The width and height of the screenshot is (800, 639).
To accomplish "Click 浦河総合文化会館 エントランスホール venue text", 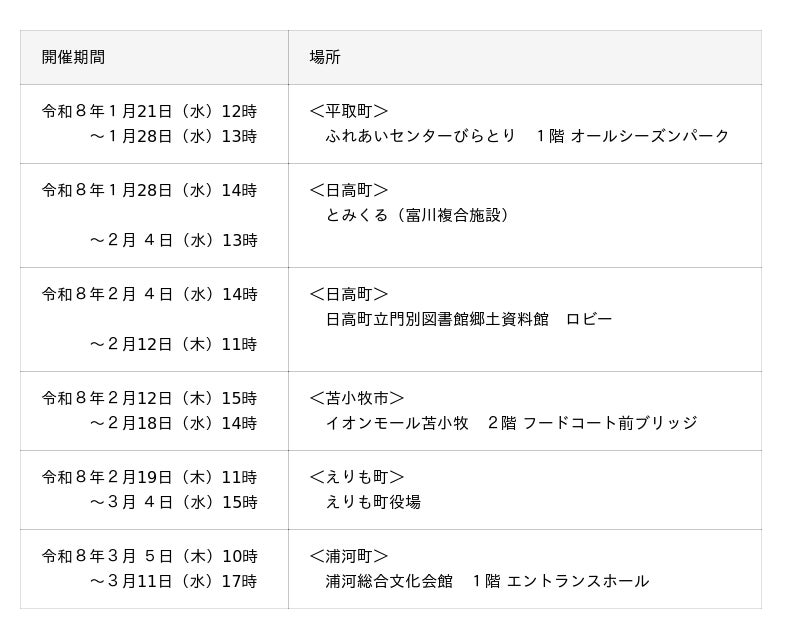I will click(486, 581).
